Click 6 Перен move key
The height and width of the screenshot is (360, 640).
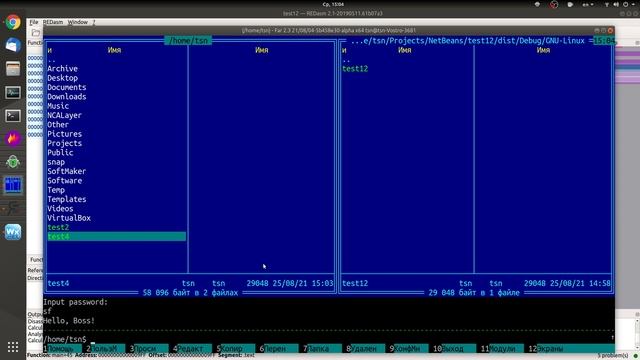pos(278,349)
